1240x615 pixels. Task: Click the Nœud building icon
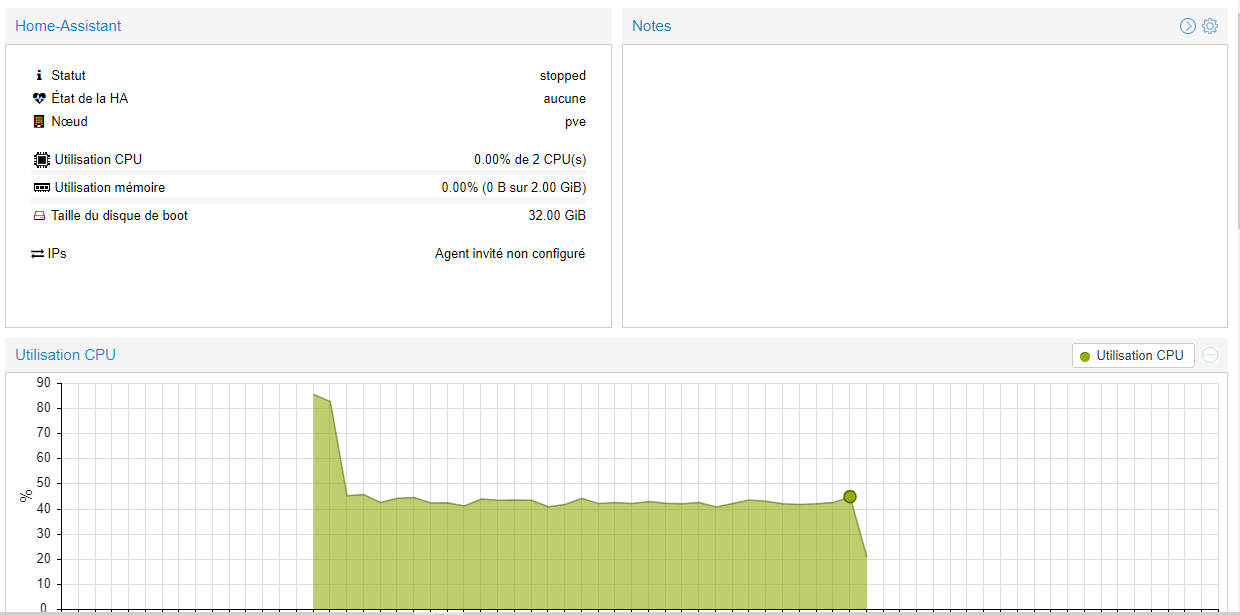[x=39, y=121]
